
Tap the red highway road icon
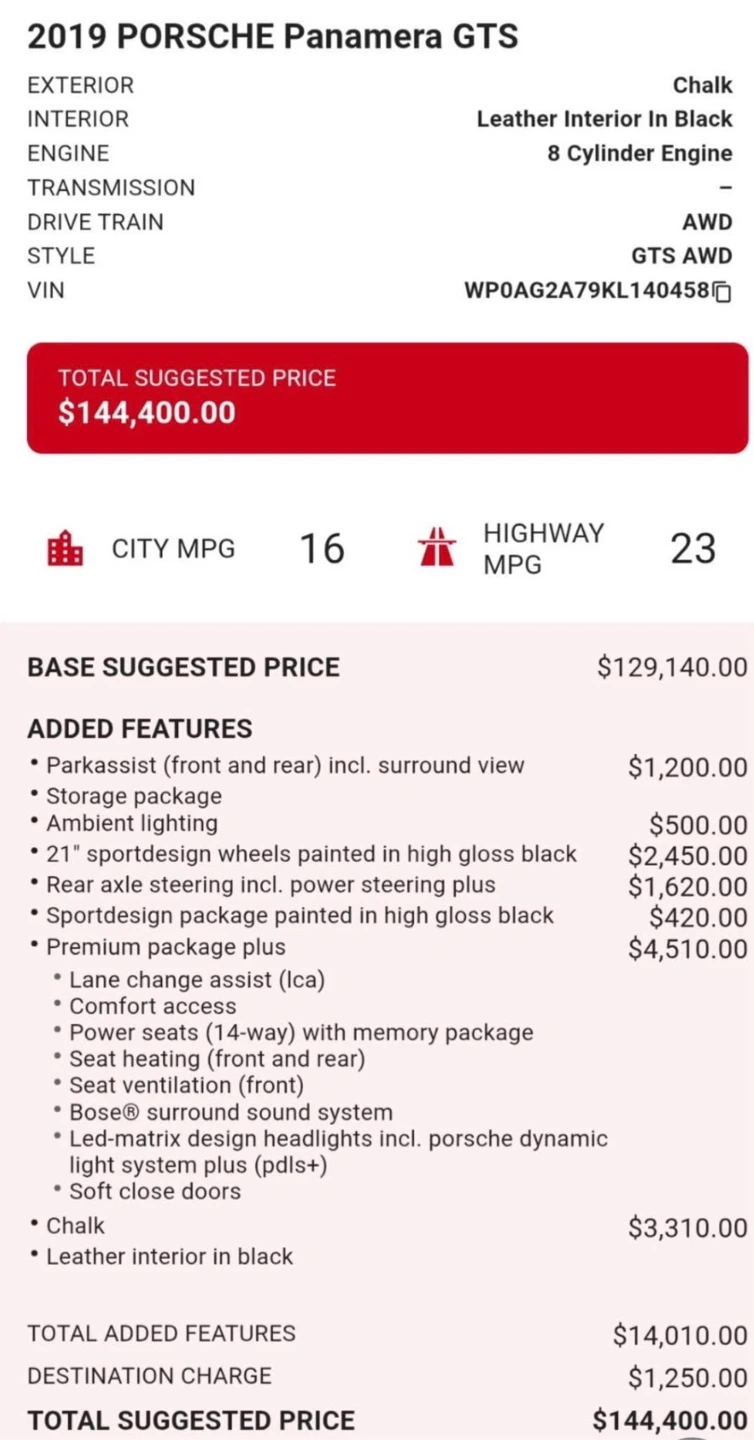point(437,549)
